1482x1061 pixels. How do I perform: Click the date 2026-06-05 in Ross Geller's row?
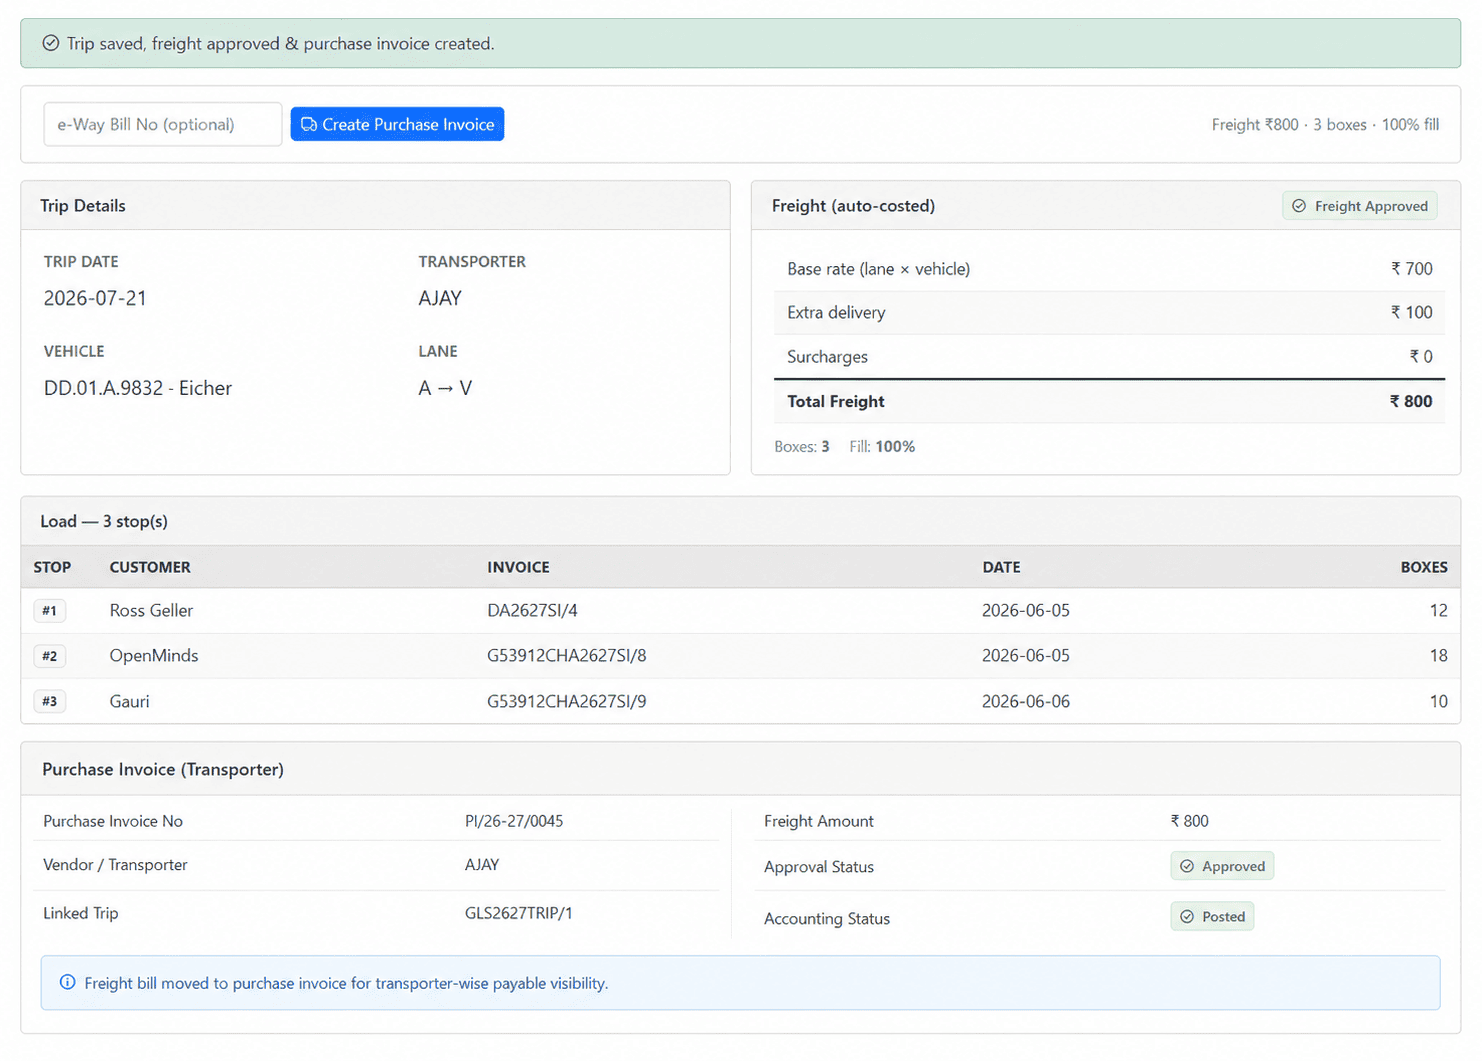[x=1026, y=610]
